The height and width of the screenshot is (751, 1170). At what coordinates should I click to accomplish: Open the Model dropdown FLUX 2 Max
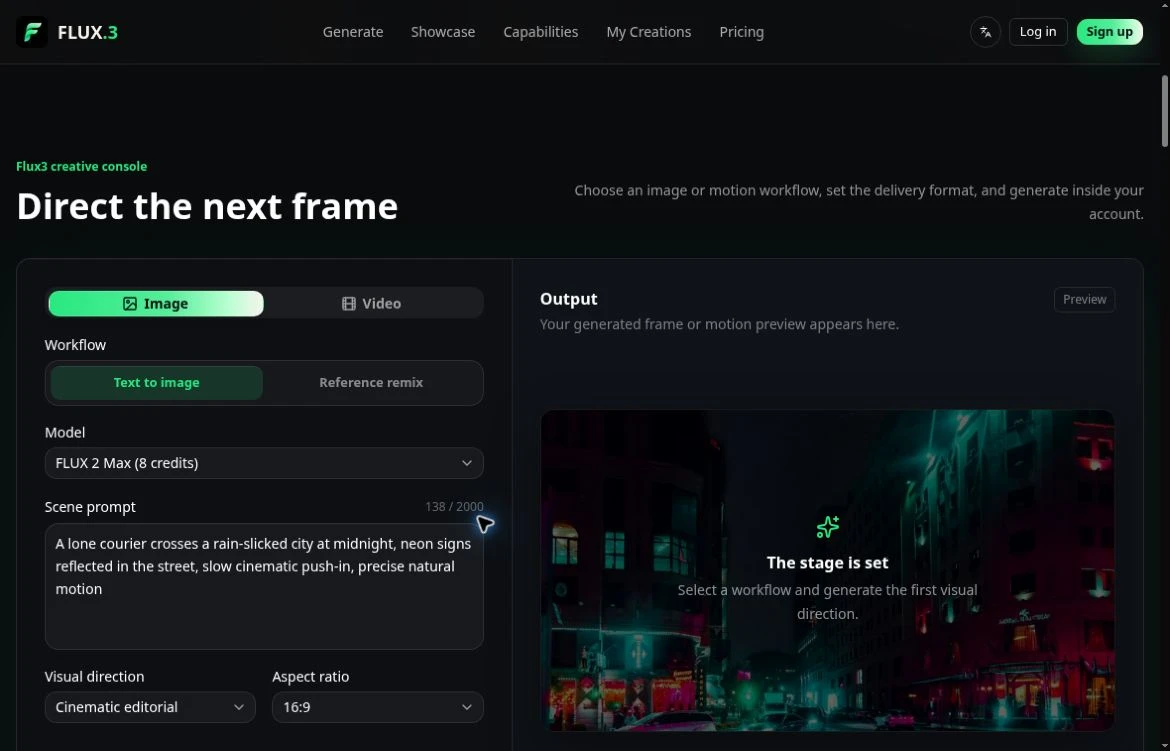click(x=264, y=463)
